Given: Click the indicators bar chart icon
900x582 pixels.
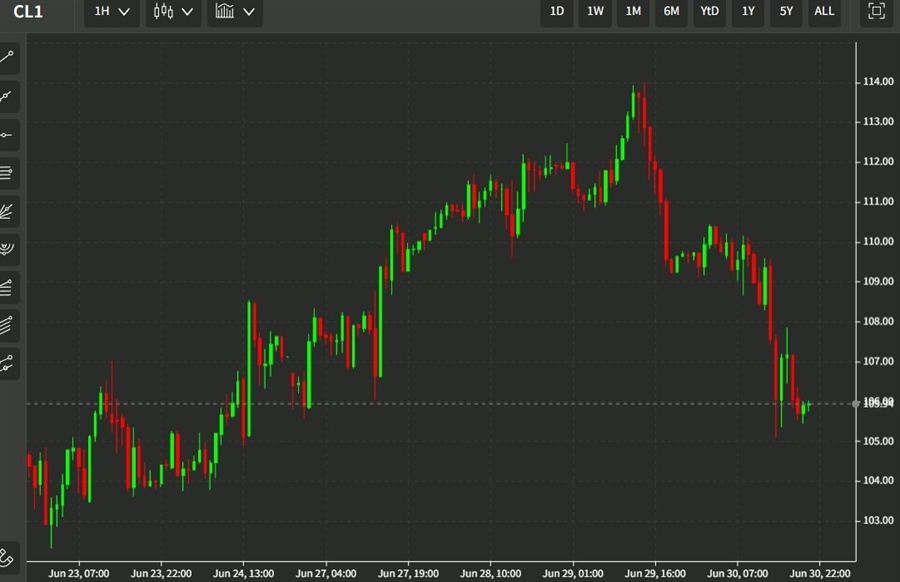Looking at the screenshot, I should [224, 11].
